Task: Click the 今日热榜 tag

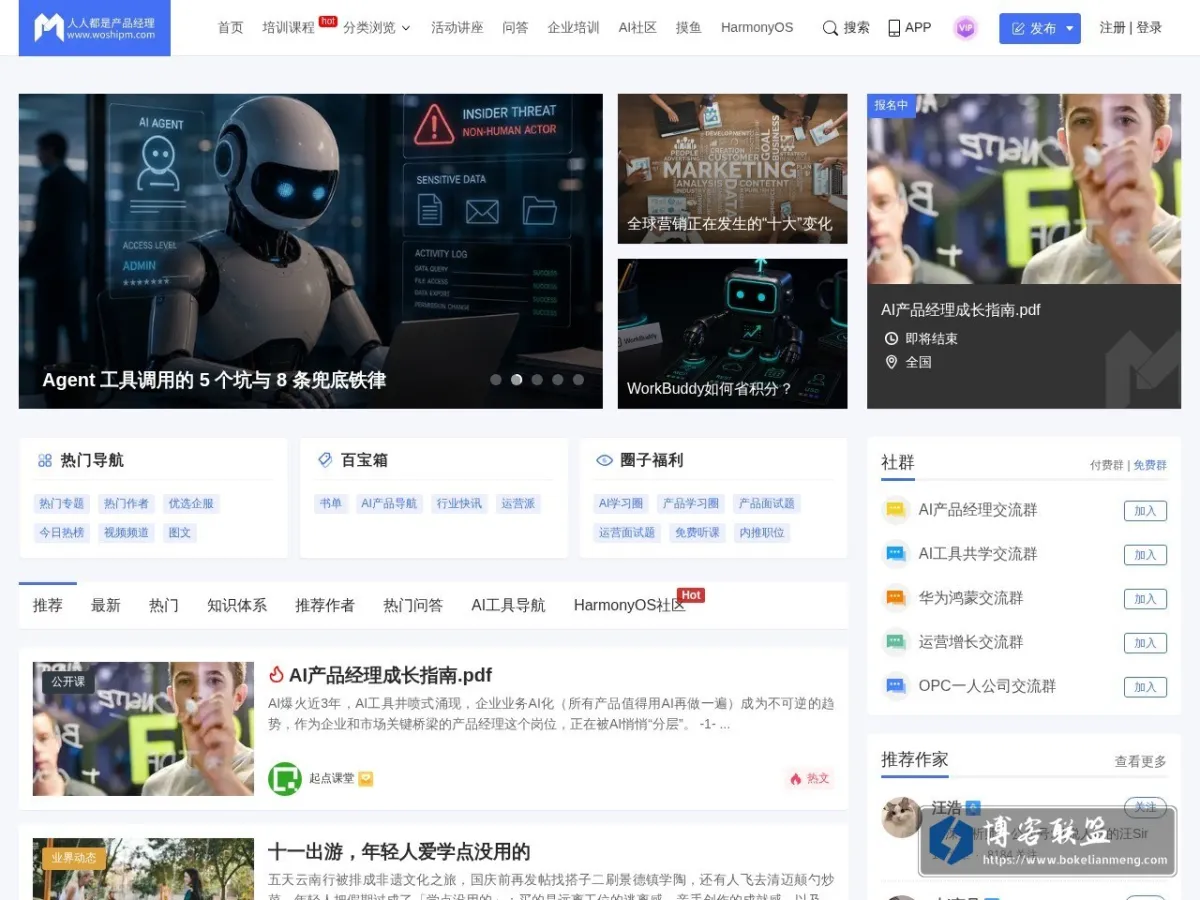Action: (x=62, y=533)
